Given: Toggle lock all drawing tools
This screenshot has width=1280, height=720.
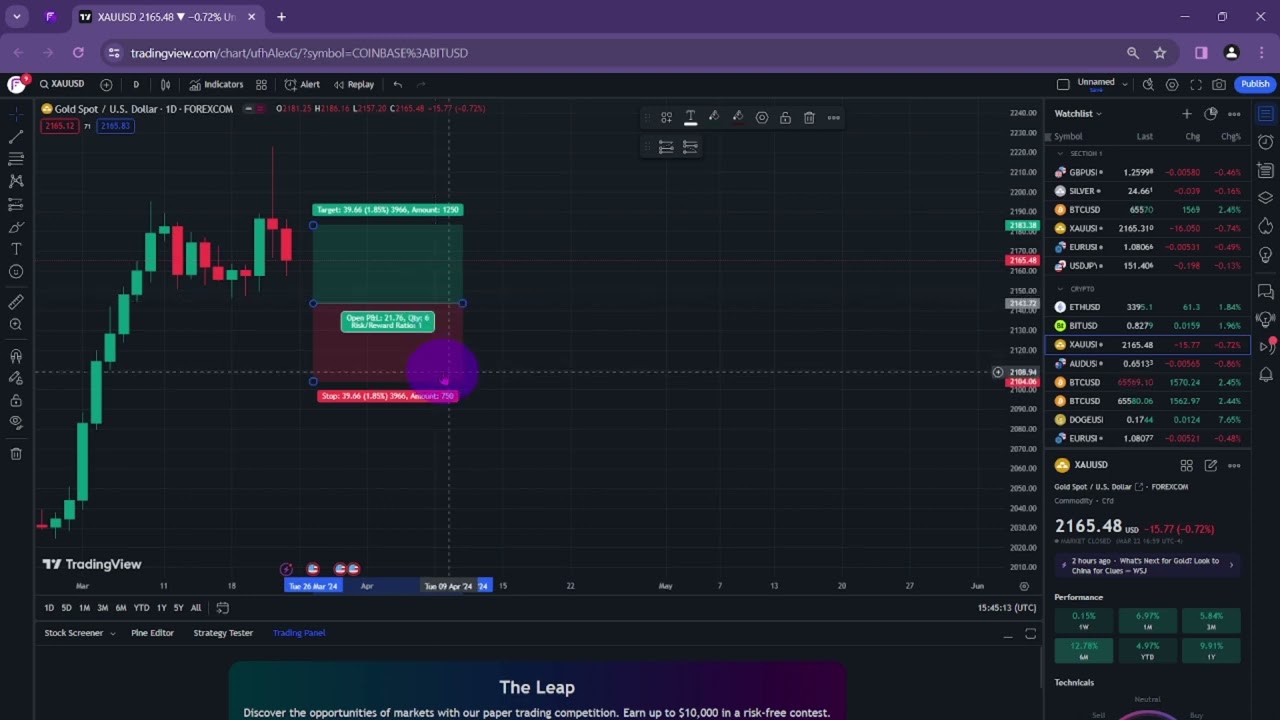Looking at the screenshot, I should (x=16, y=400).
